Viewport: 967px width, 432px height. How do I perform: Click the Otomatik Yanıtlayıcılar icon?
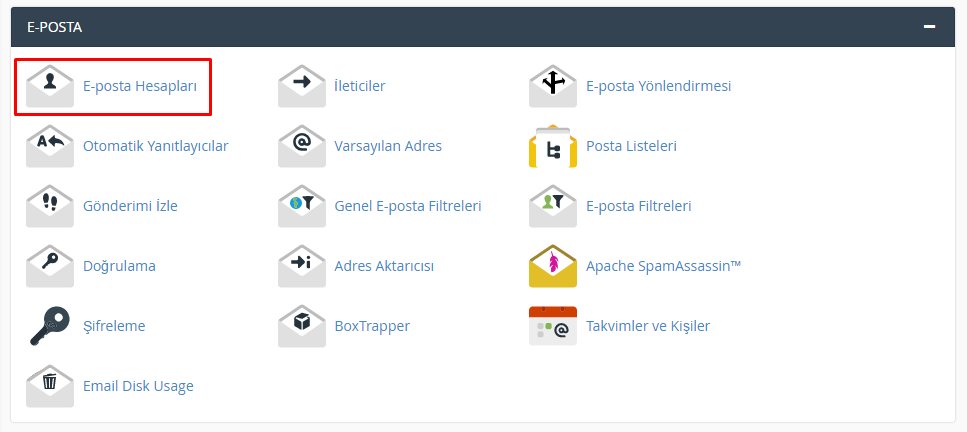point(50,146)
